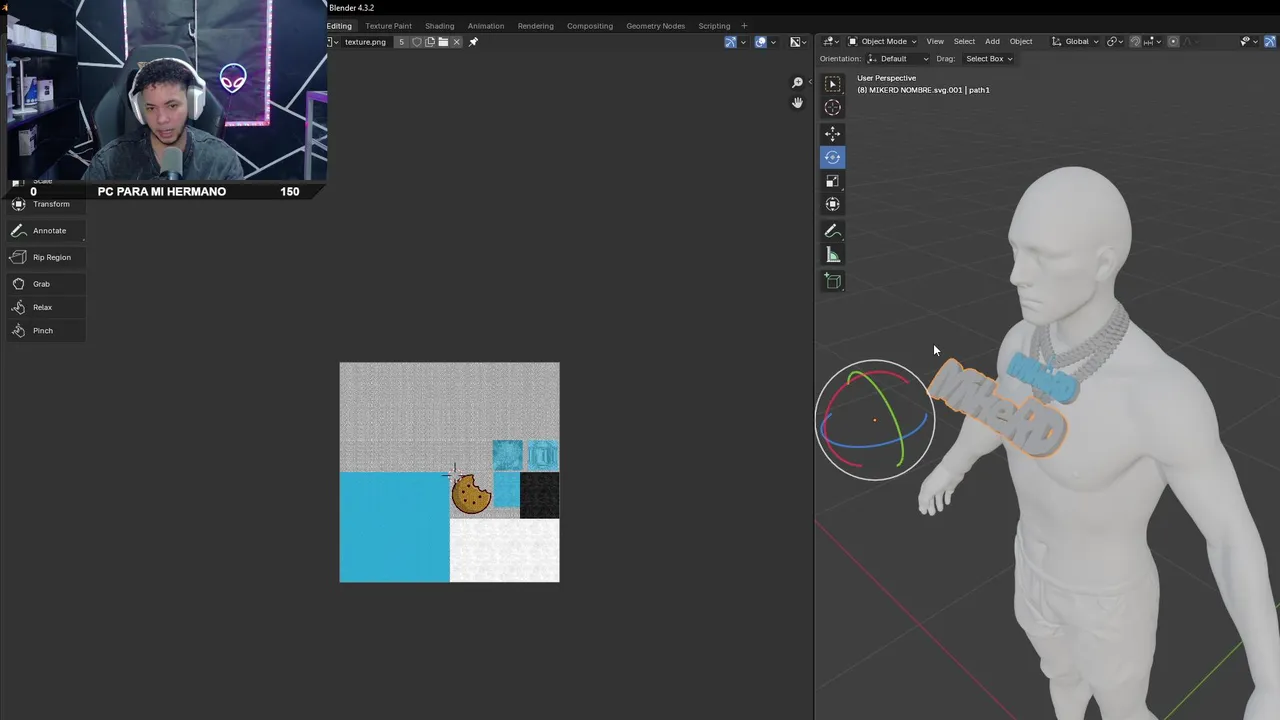1280x720 pixels.
Task: Switch to the UV Editing workspace tab
Action: point(340,26)
